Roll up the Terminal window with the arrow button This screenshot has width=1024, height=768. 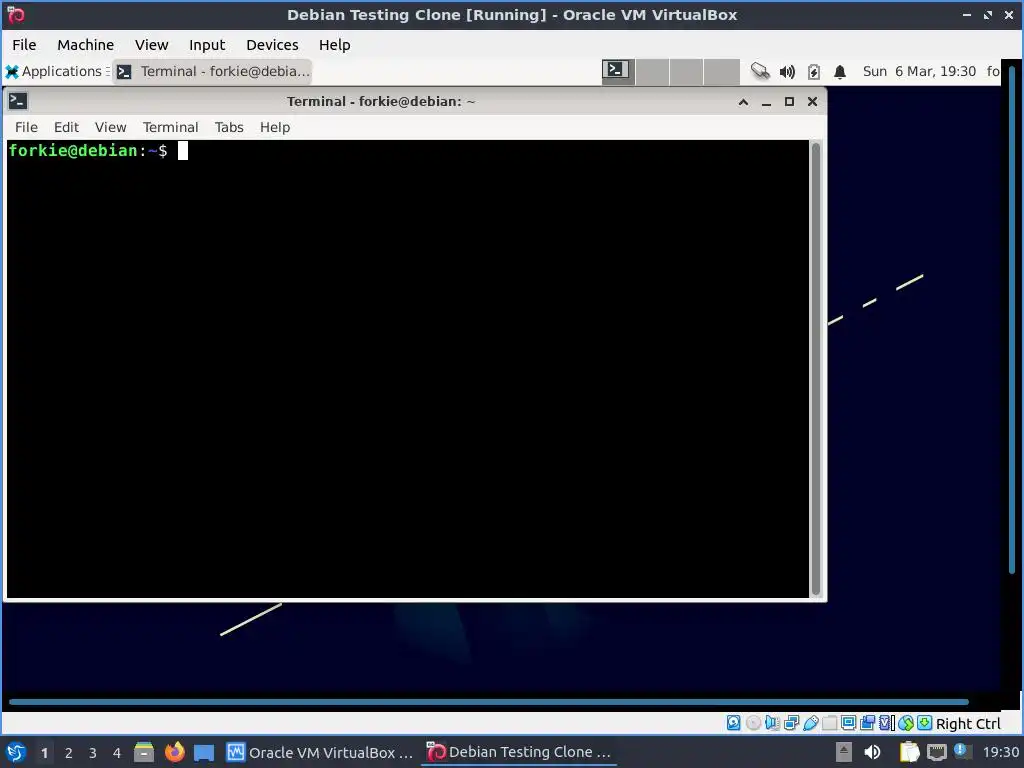click(x=743, y=102)
